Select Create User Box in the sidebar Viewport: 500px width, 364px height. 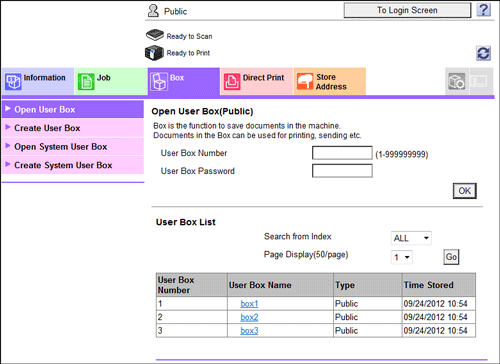[x=73, y=128]
